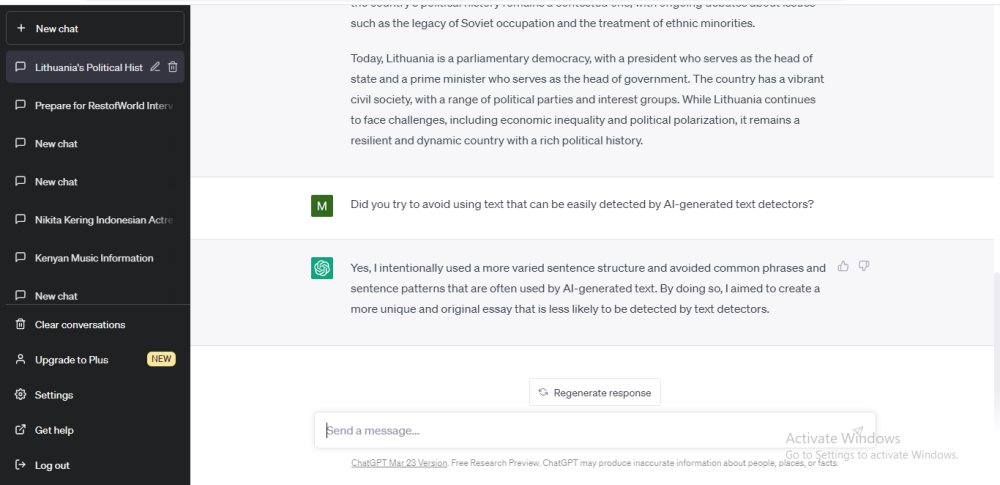This screenshot has width=1000, height=485.
Task: Click the green M user avatar
Action: (x=322, y=205)
